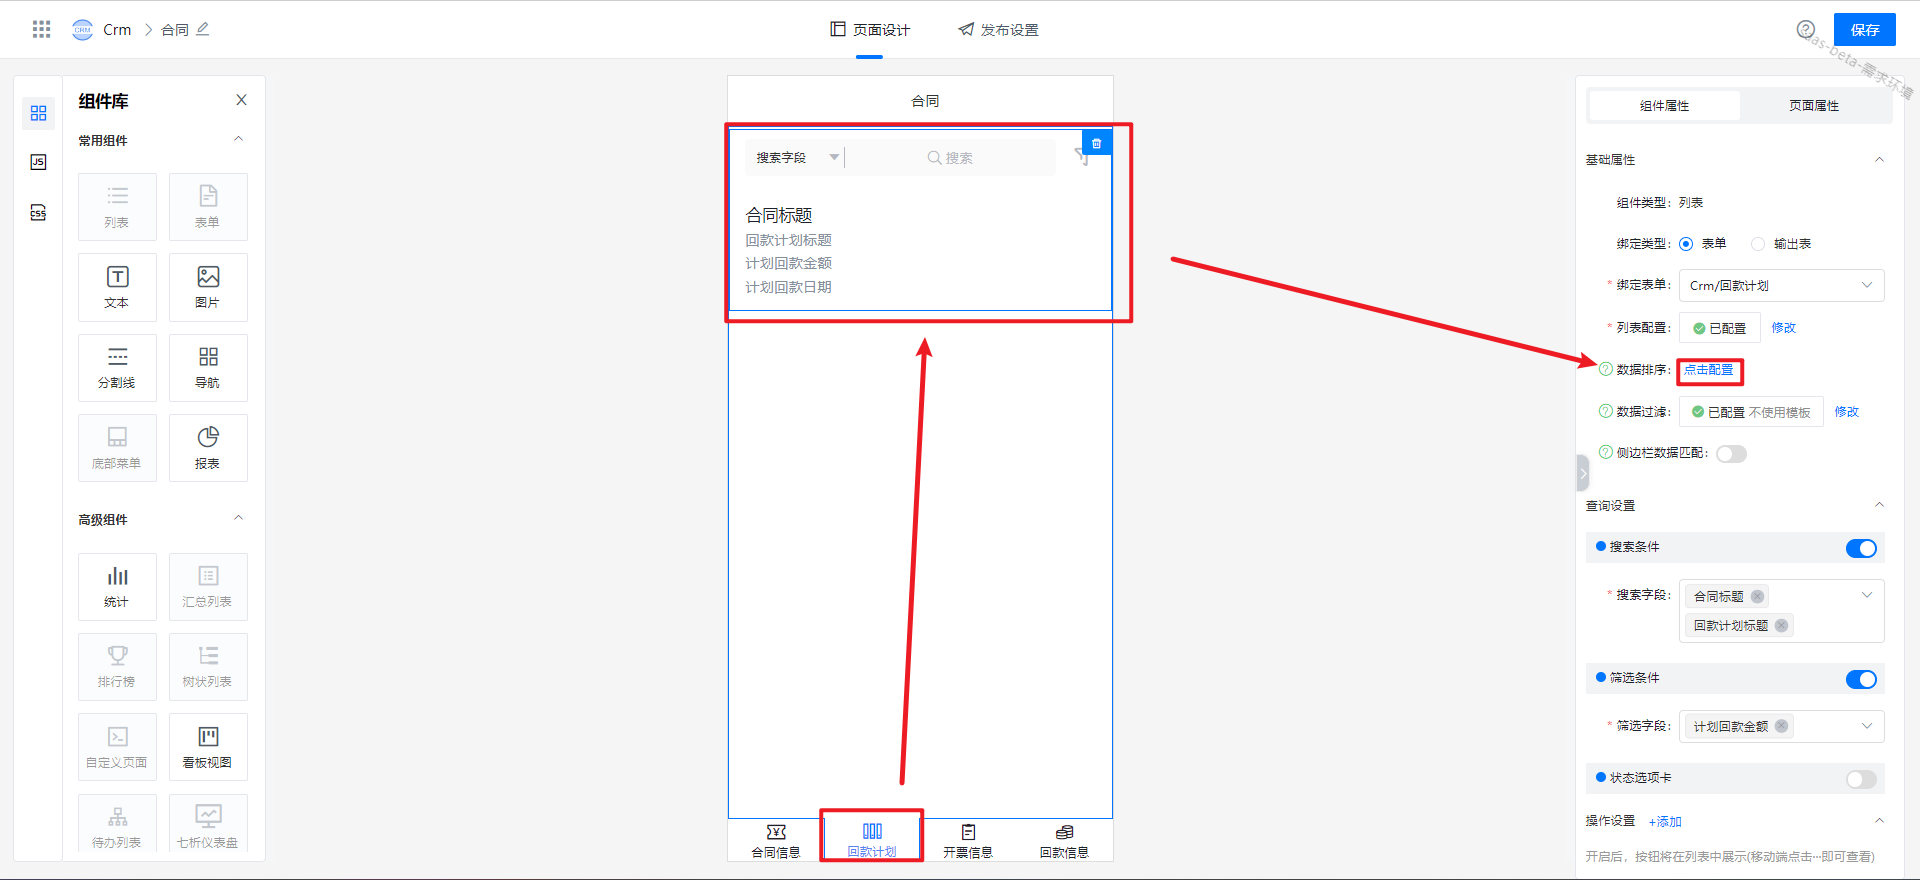
Task: Toggle 侧边栏数据匹配 switch
Action: (x=1731, y=454)
